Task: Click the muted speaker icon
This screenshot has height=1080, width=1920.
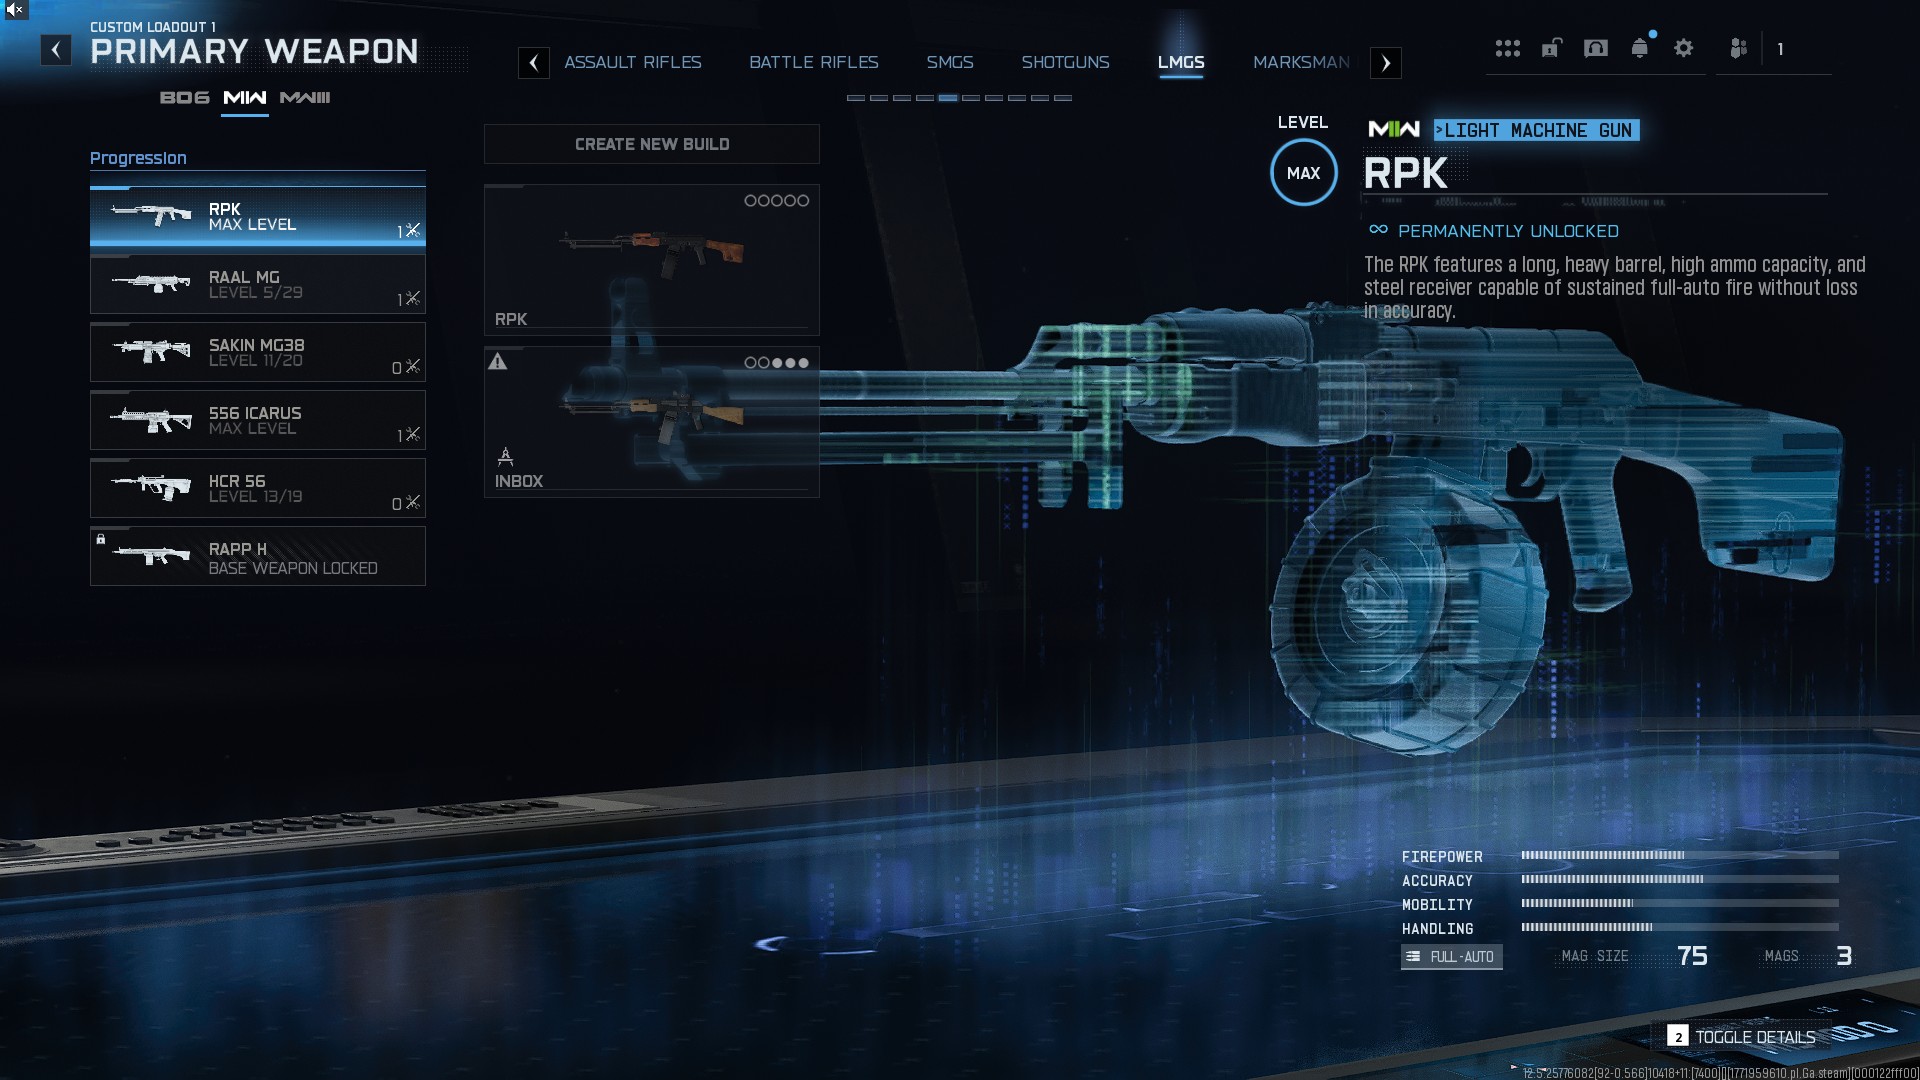Action: click(15, 10)
